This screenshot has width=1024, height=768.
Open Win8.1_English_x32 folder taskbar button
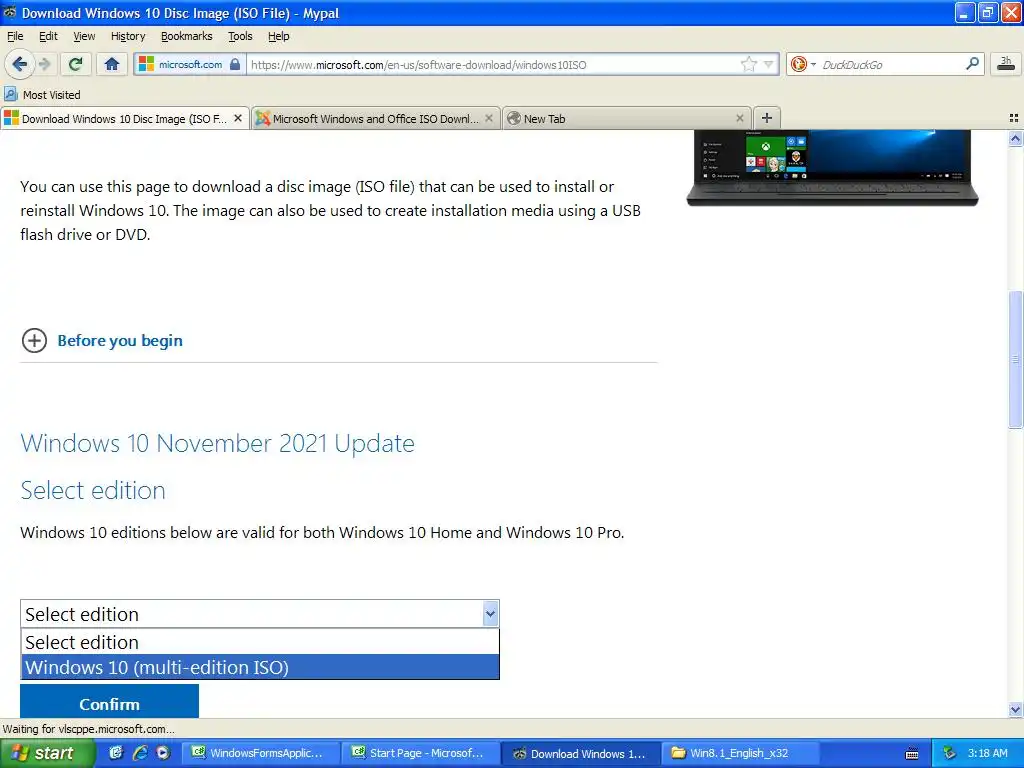point(741,753)
